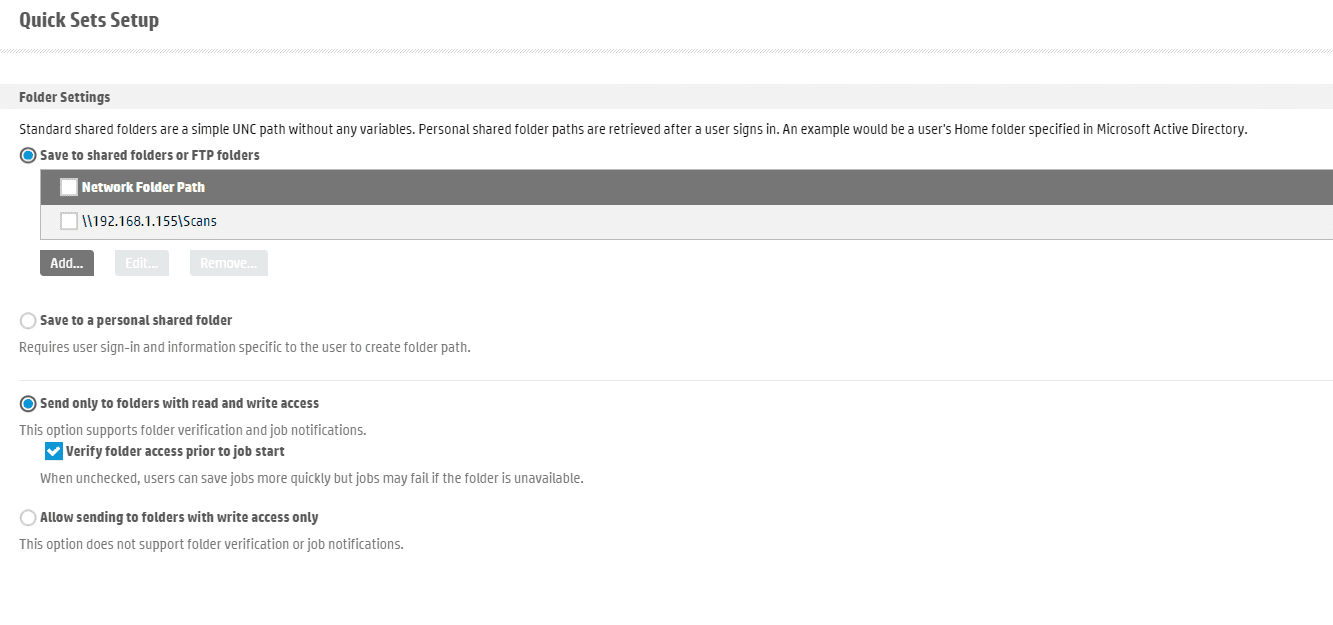Click the Network Folder Path column header text
Image resolution: width=1333 pixels, height=625 pixels.
pyautogui.click(x=143, y=187)
